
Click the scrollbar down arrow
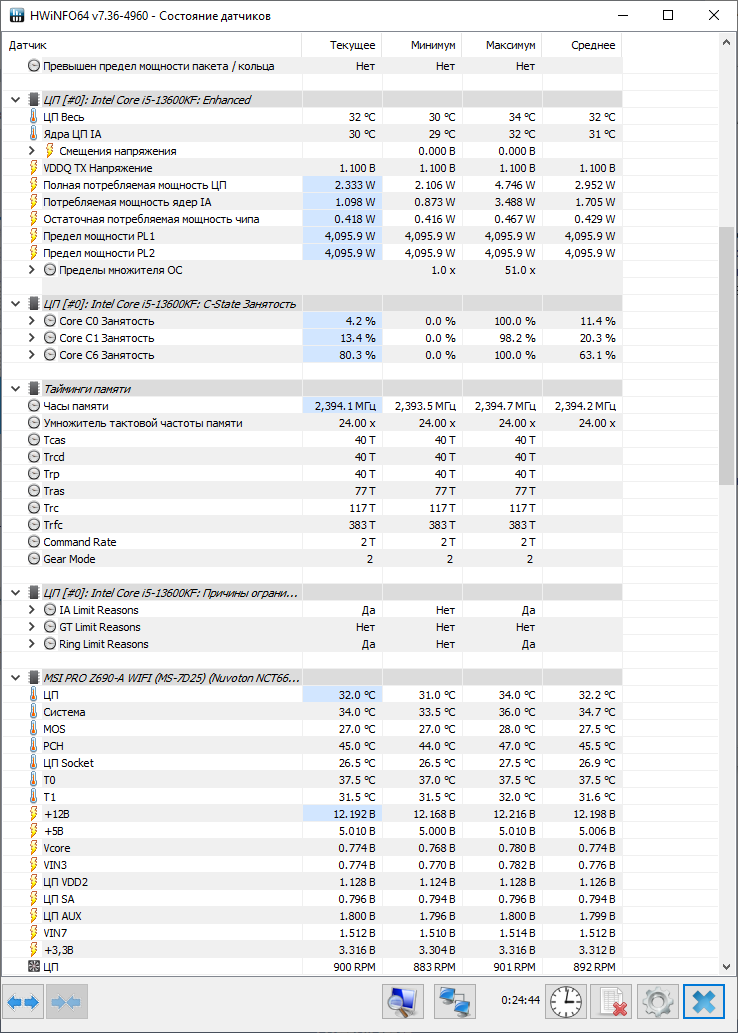point(727,966)
